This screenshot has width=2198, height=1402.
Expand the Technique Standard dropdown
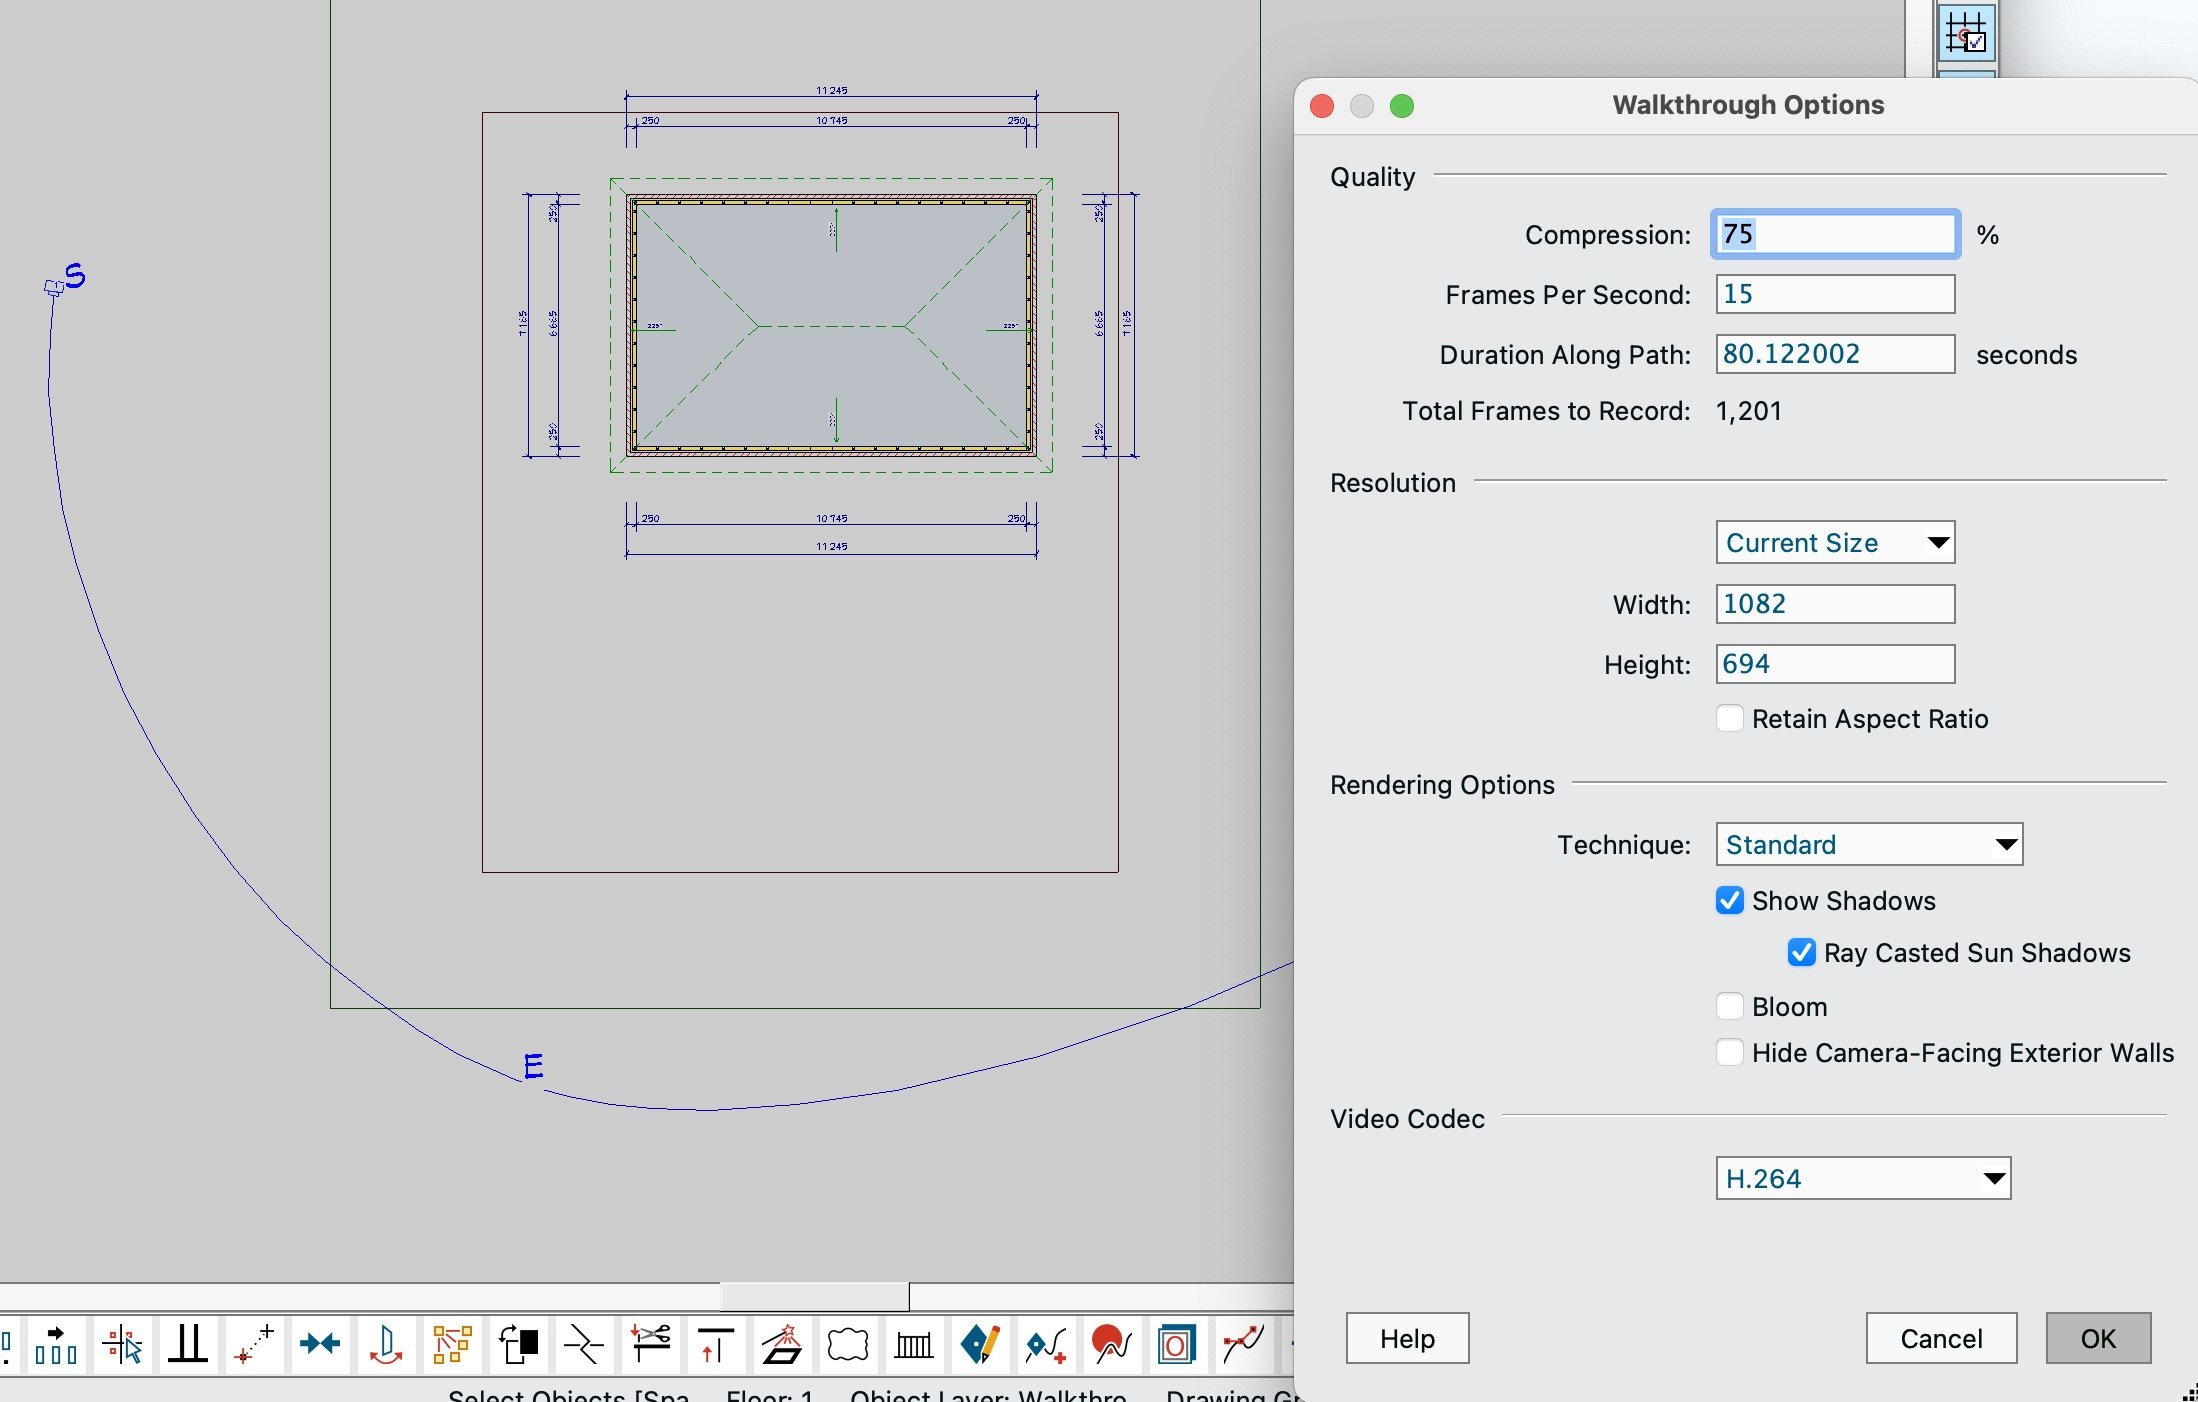point(1868,845)
